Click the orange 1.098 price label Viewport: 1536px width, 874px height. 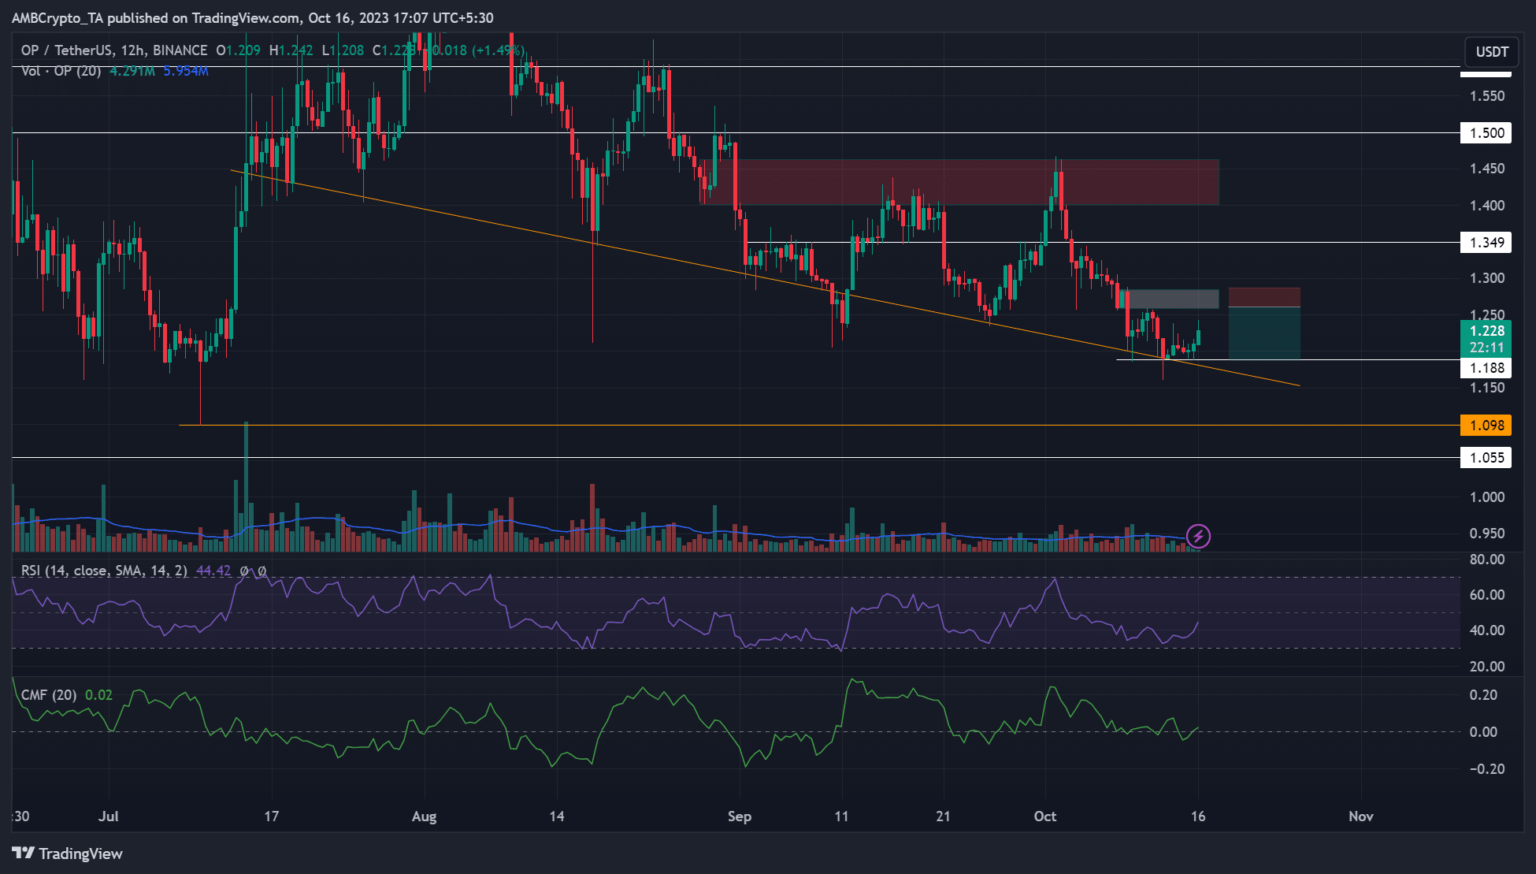(x=1486, y=425)
